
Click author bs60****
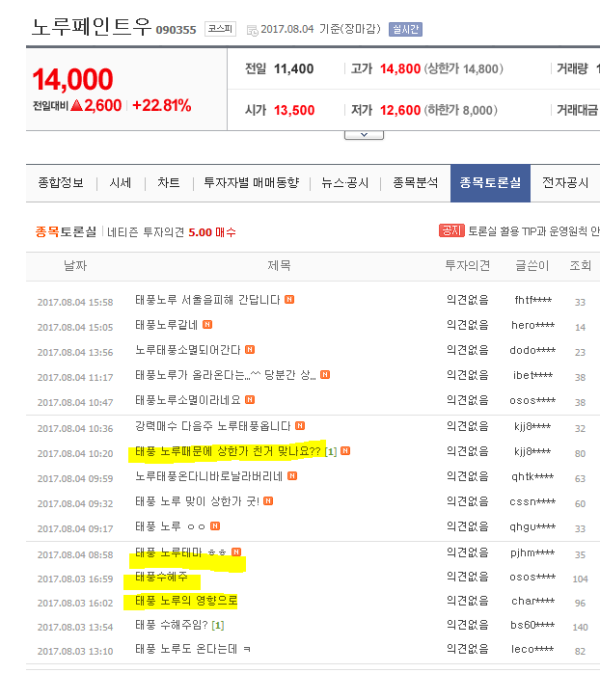pyautogui.click(x=533, y=625)
